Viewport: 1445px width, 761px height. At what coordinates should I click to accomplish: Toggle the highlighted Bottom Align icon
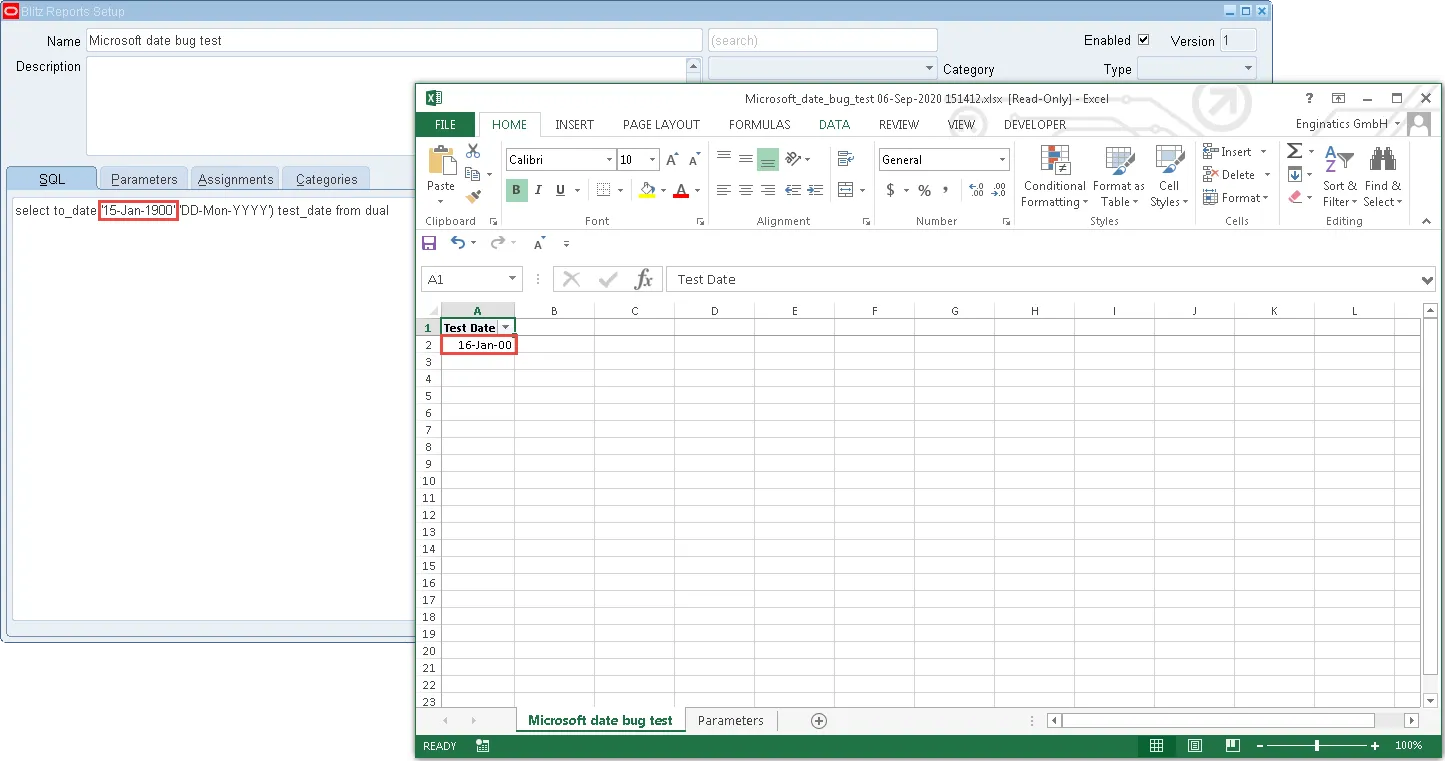pos(767,159)
